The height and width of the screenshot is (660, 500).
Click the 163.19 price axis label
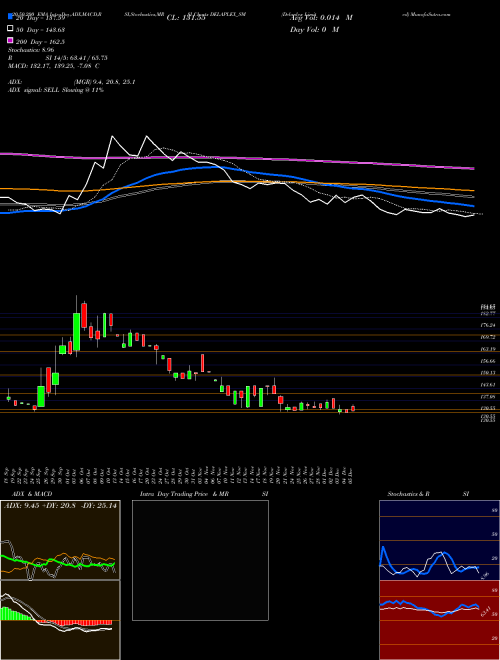tap(487, 349)
